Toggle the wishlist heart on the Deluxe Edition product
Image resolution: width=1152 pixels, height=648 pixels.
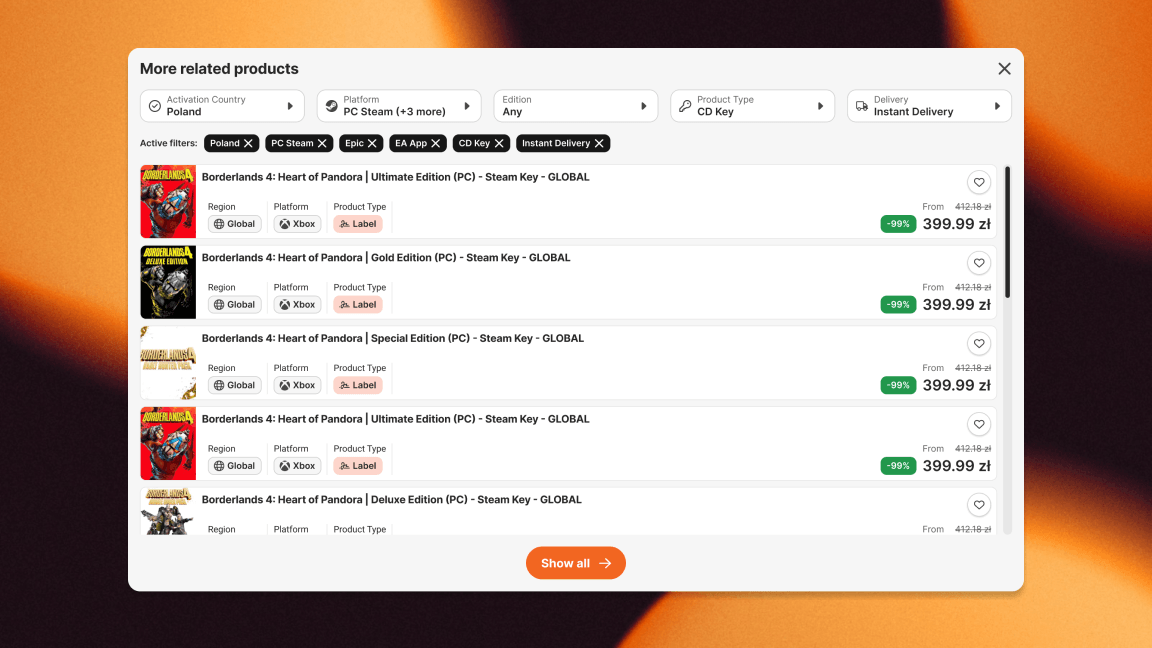pyautogui.click(x=979, y=505)
